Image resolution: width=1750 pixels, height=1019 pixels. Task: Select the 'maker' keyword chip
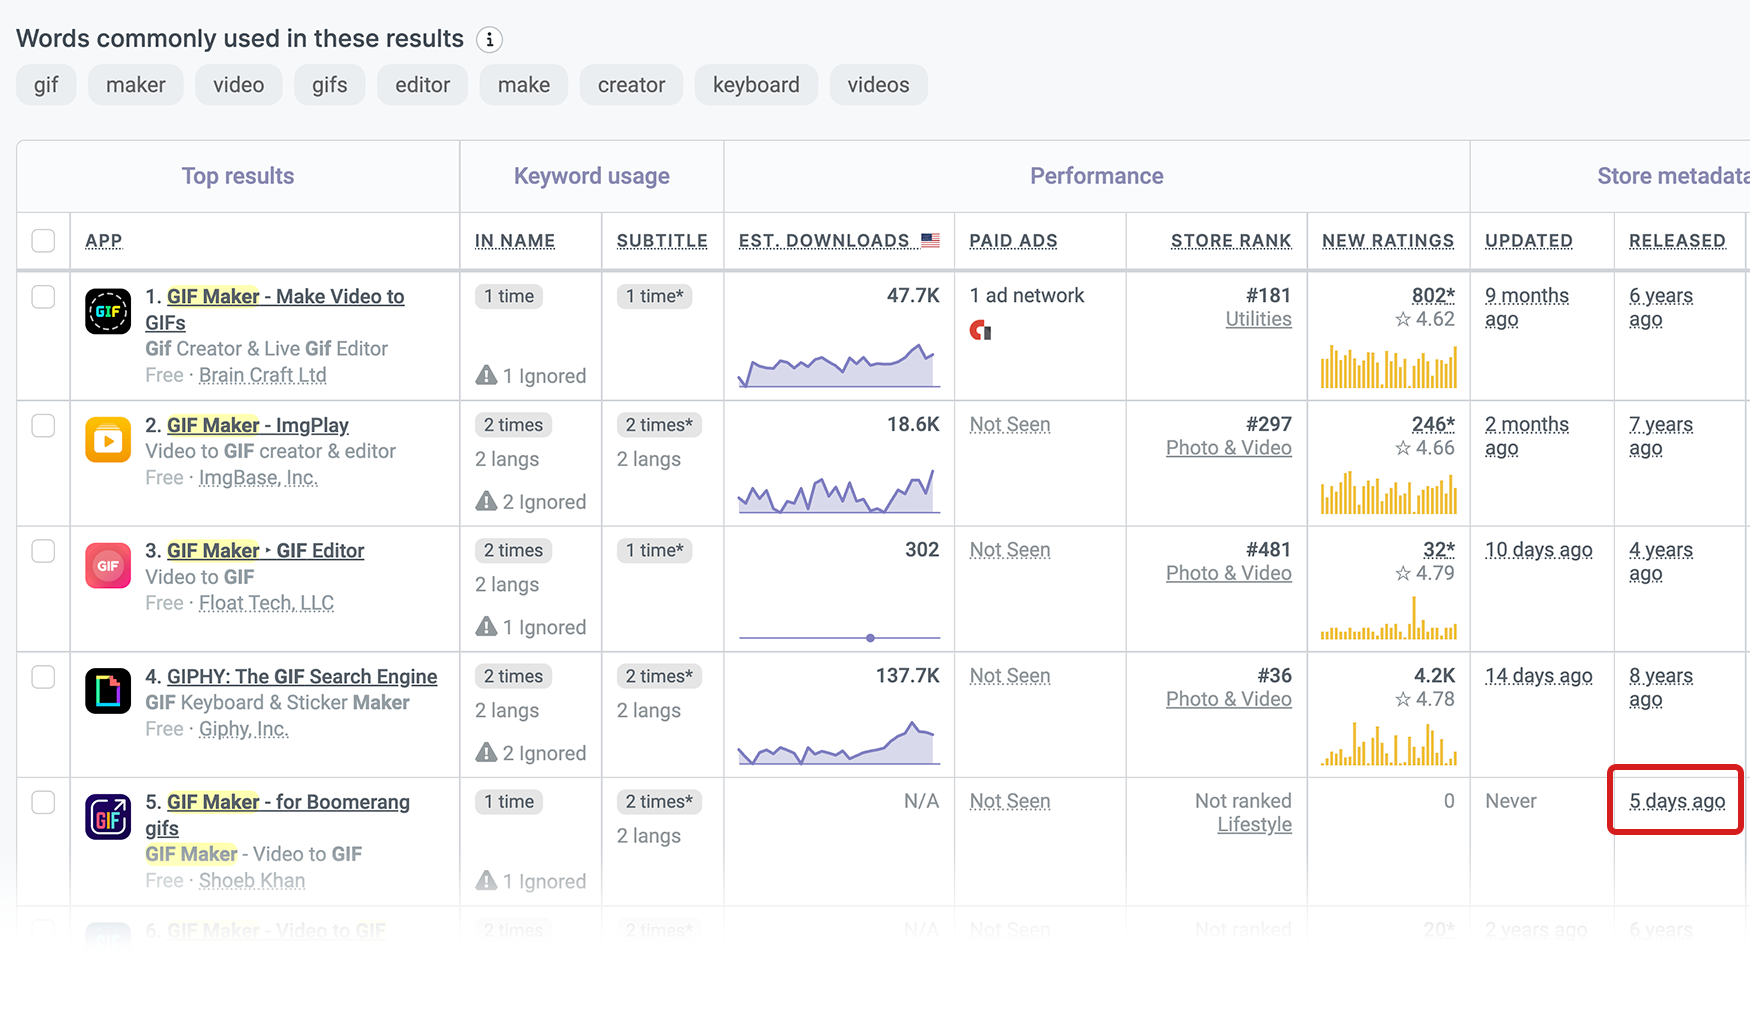click(x=136, y=85)
